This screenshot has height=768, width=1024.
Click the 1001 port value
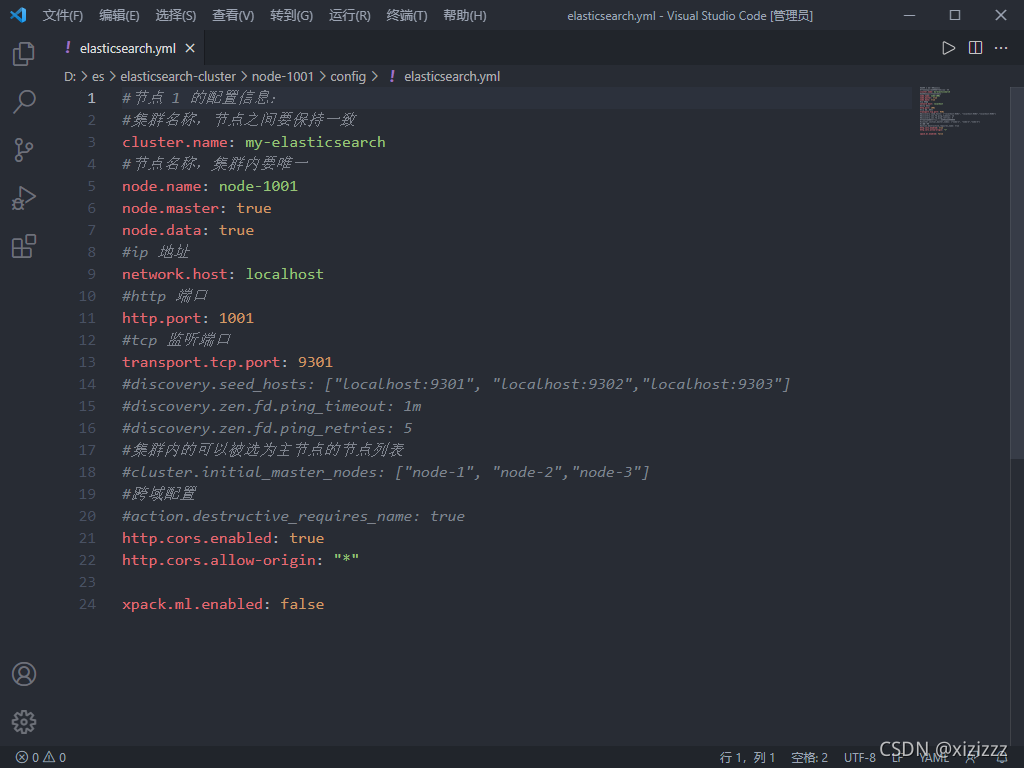[236, 318]
